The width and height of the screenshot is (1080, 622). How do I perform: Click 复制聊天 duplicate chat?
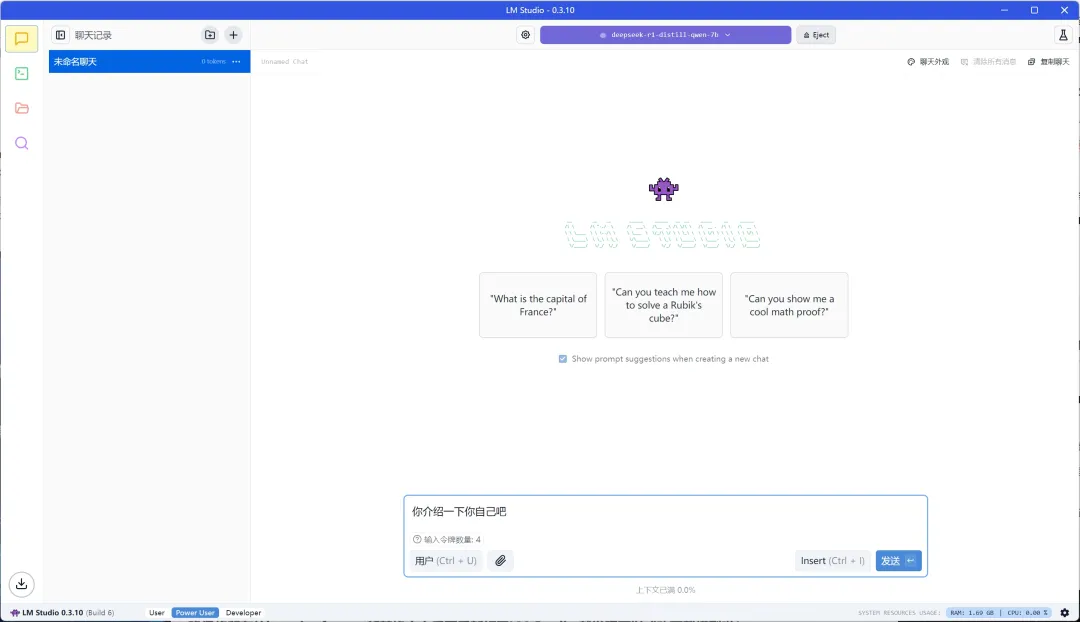(1048, 61)
